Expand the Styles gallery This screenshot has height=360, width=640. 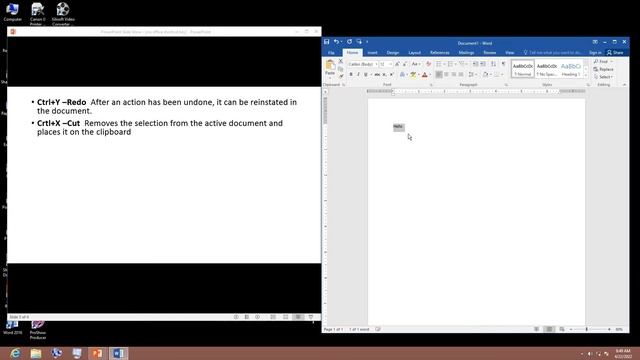click(x=586, y=76)
